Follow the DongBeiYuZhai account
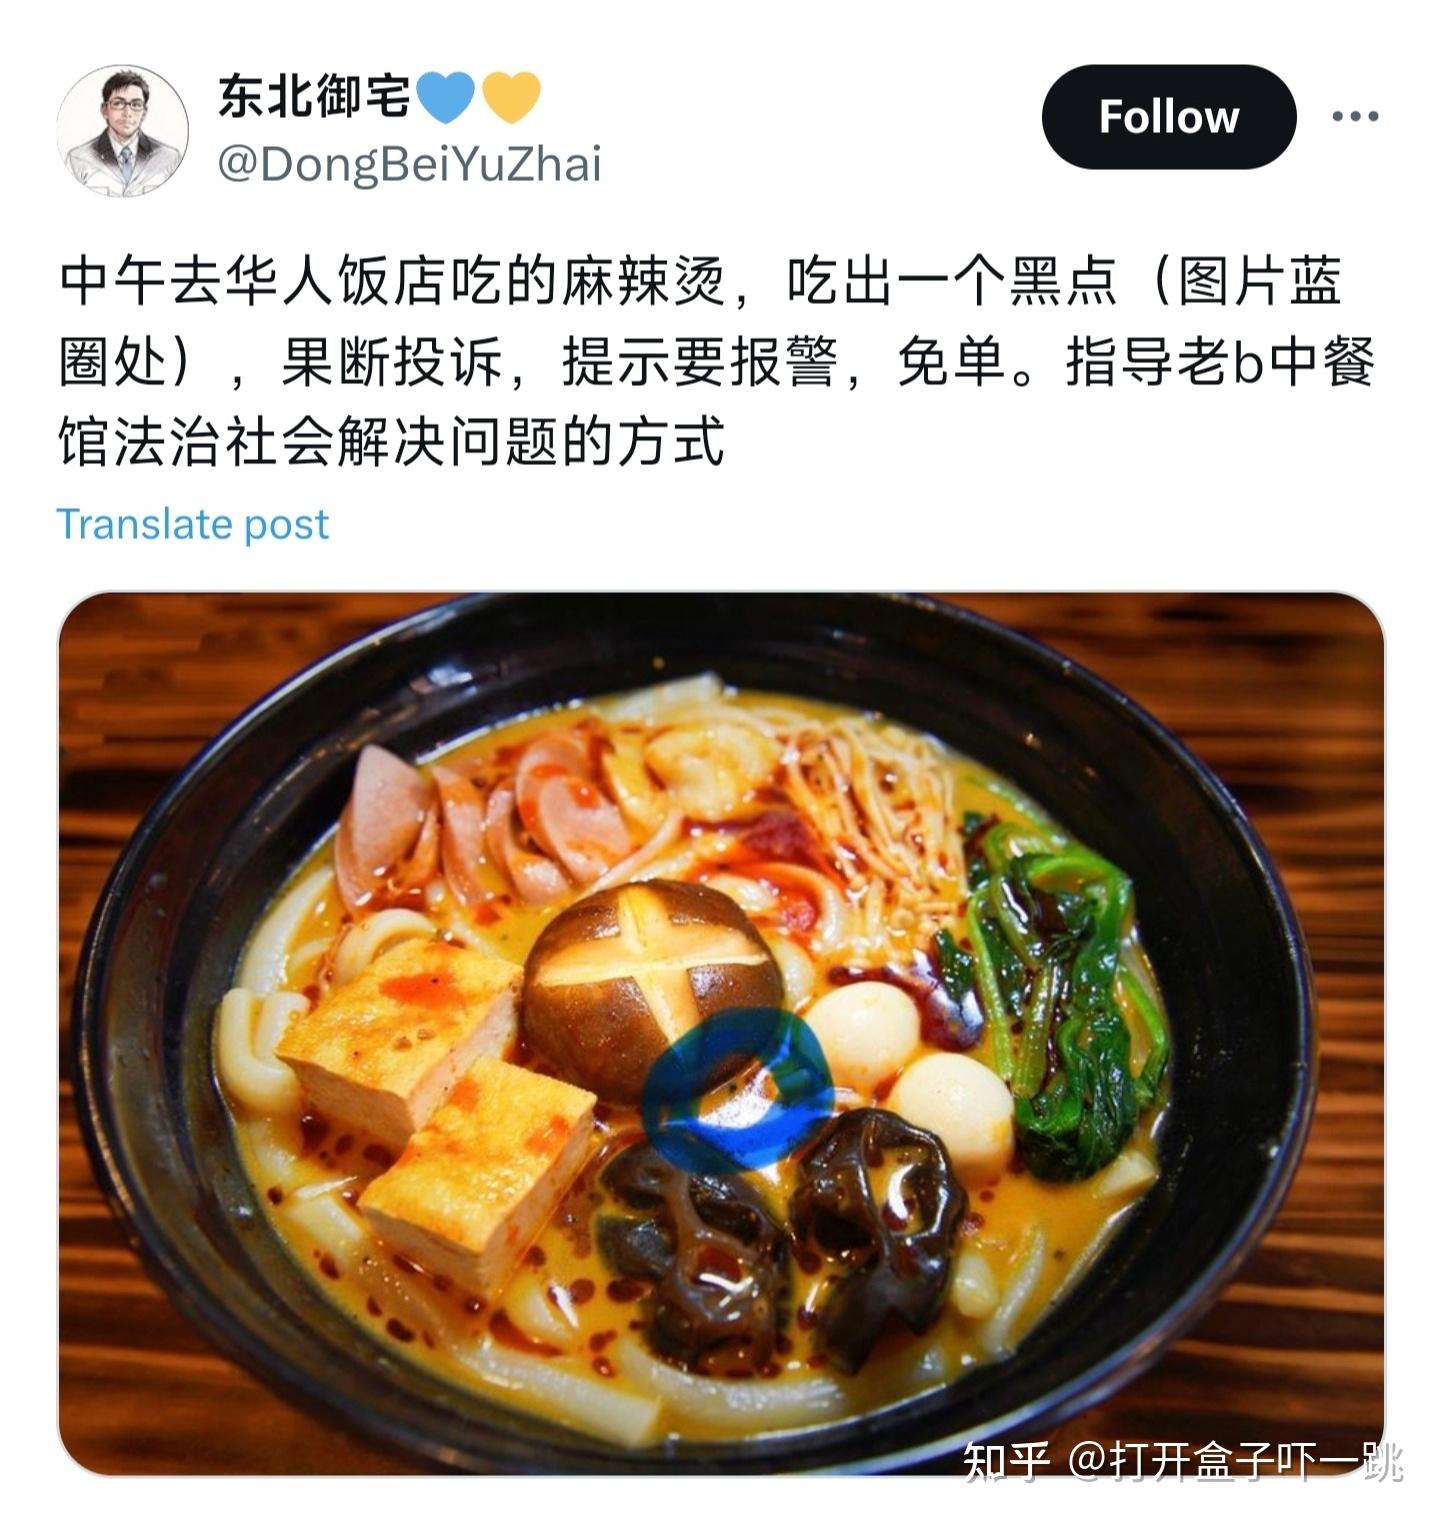The image size is (1440, 1522). (1169, 117)
